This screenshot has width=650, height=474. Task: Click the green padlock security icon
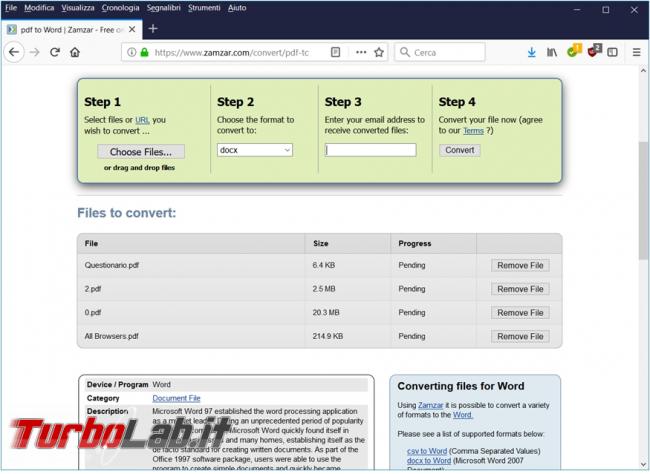(144, 52)
